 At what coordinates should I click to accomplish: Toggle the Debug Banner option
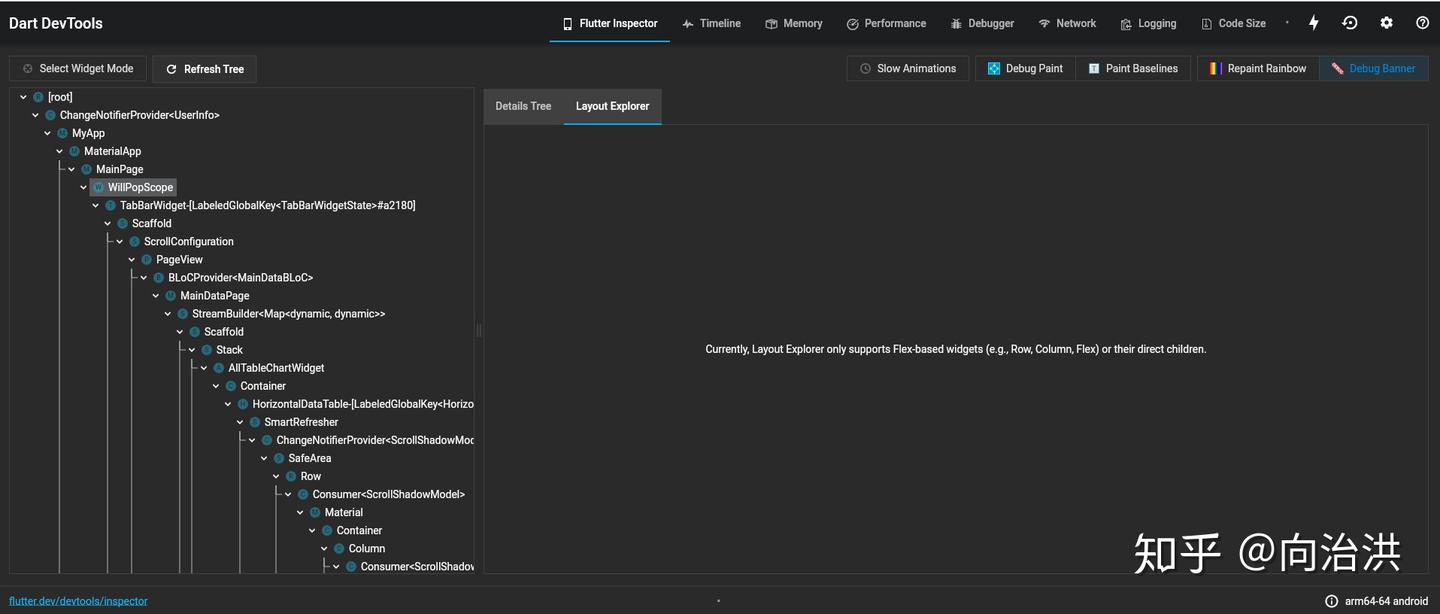point(1373,69)
